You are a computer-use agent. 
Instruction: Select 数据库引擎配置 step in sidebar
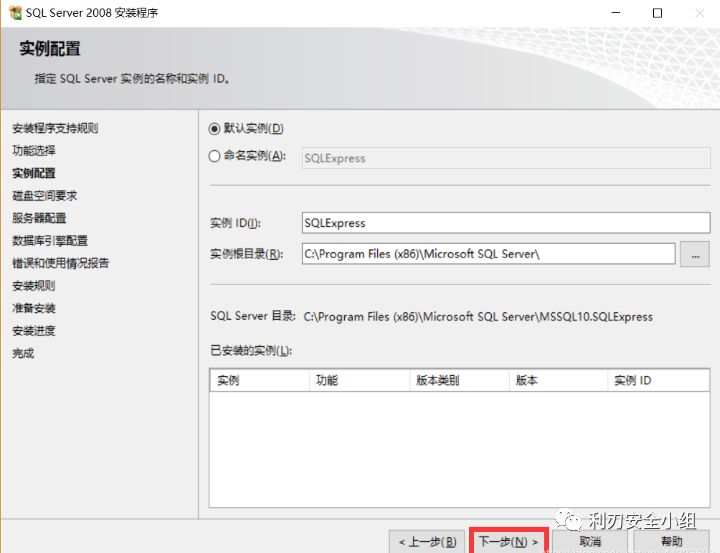coord(50,241)
